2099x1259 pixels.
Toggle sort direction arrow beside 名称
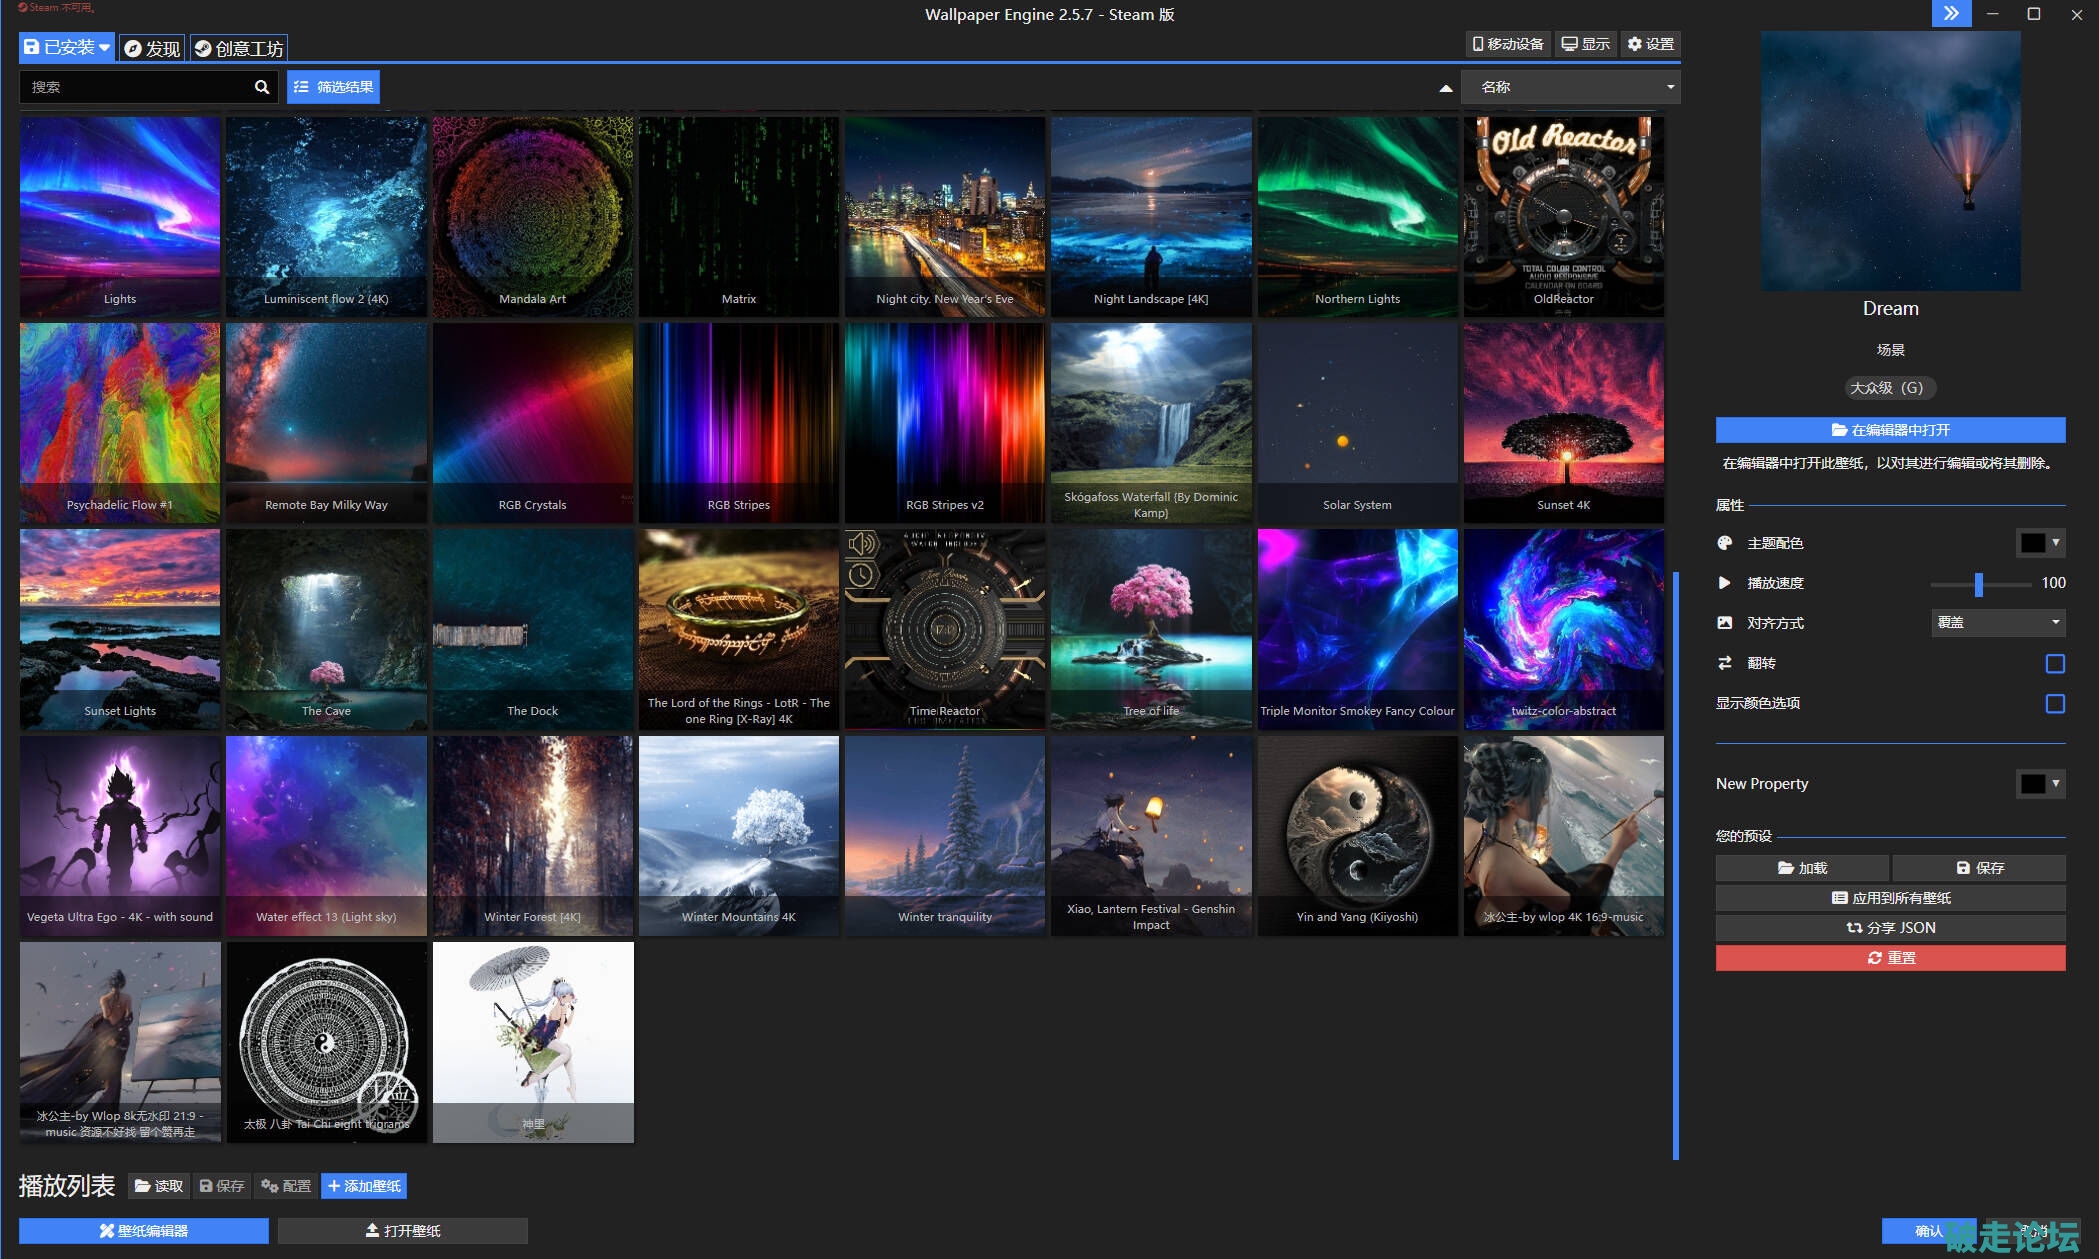(x=1445, y=88)
